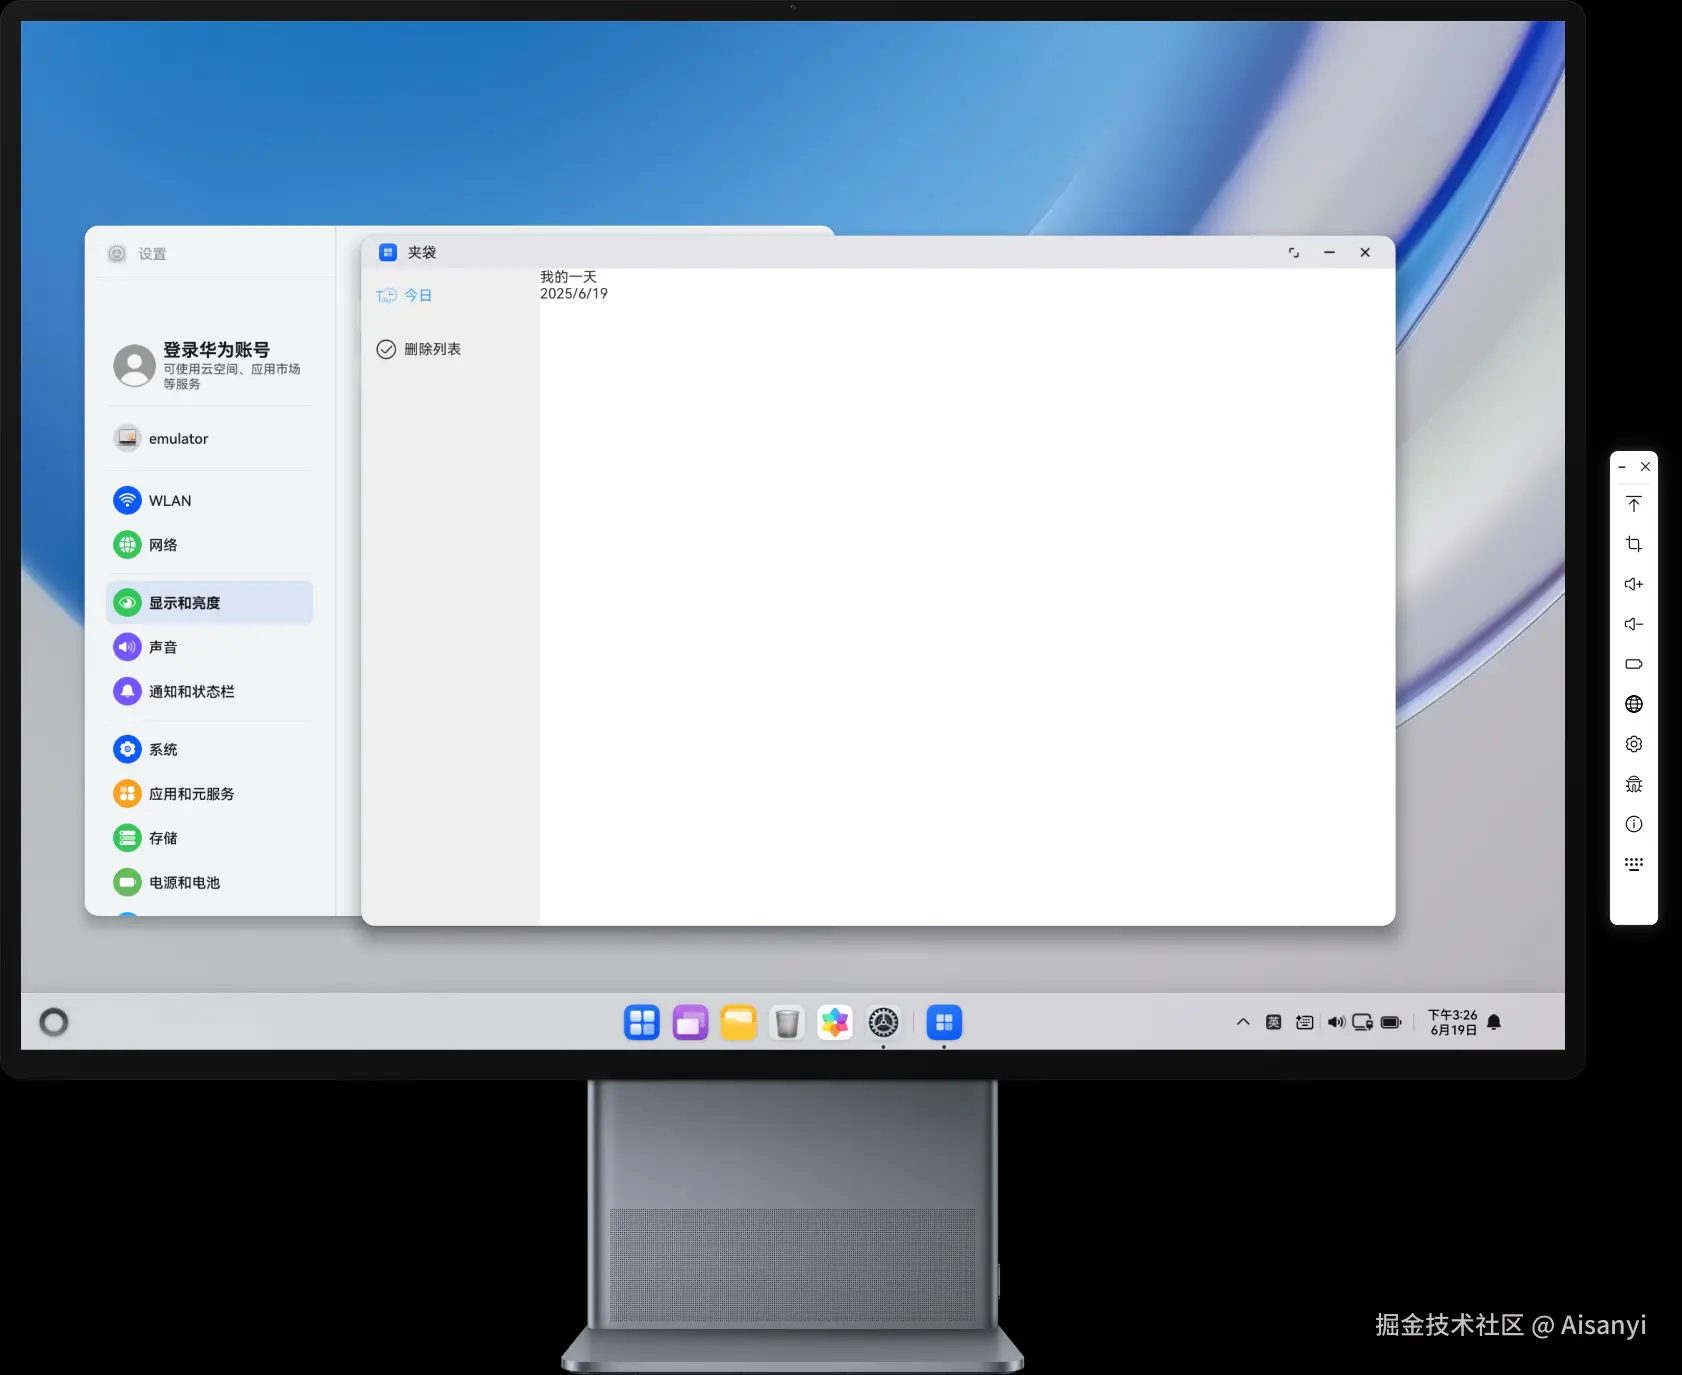Toggle the 夹袋 window resize button
This screenshot has width=1682, height=1375.
(x=1294, y=253)
